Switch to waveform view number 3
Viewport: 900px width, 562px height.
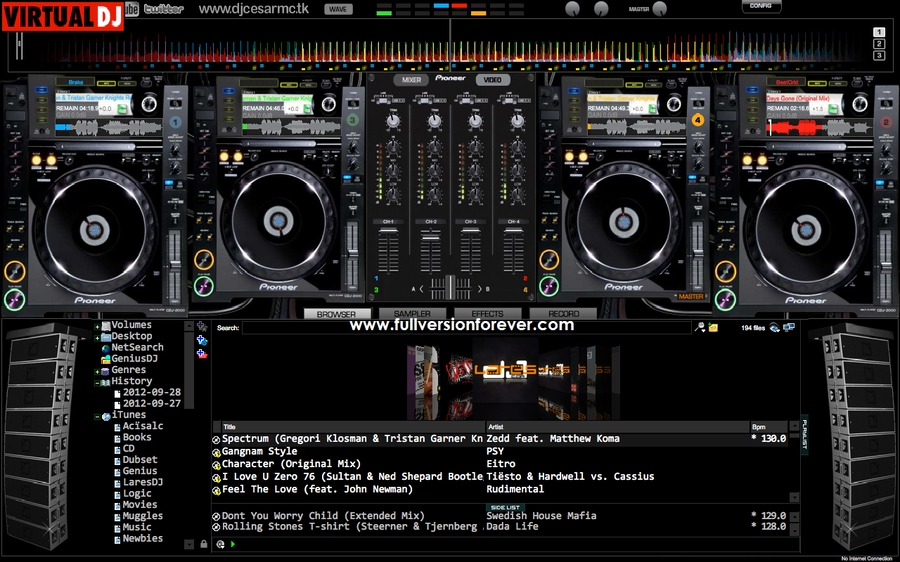click(x=879, y=55)
